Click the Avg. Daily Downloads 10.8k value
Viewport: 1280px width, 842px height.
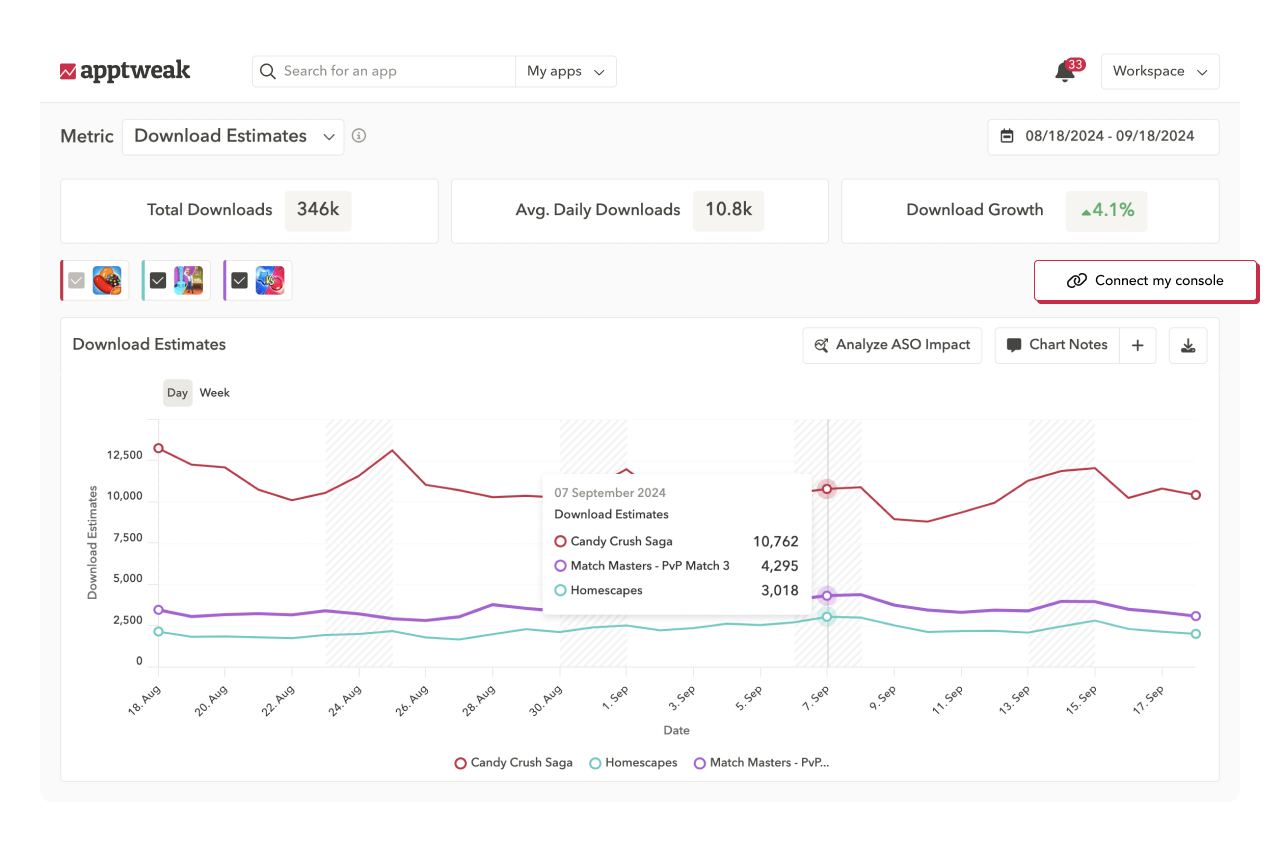click(x=728, y=210)
